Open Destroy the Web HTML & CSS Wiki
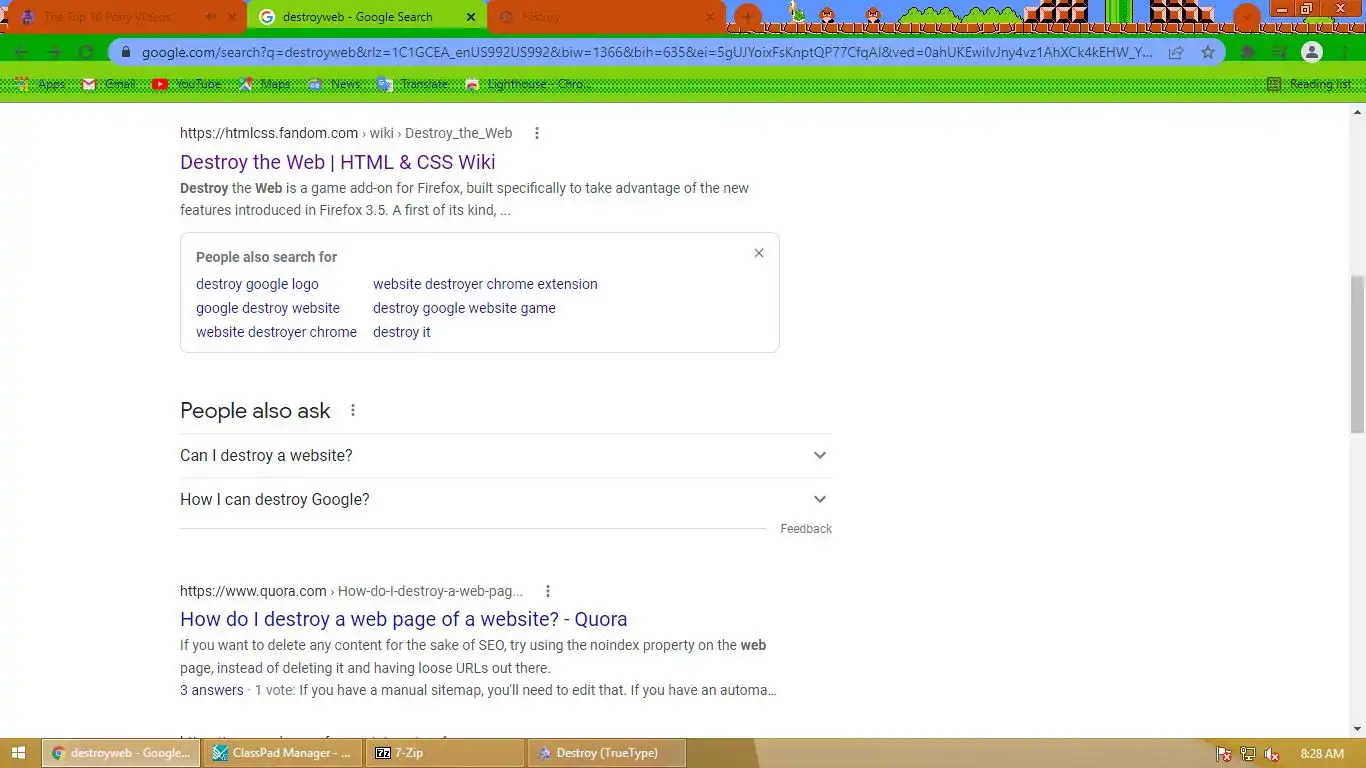The height and width of the screenshot is (768, 1366). pos(338,162)
